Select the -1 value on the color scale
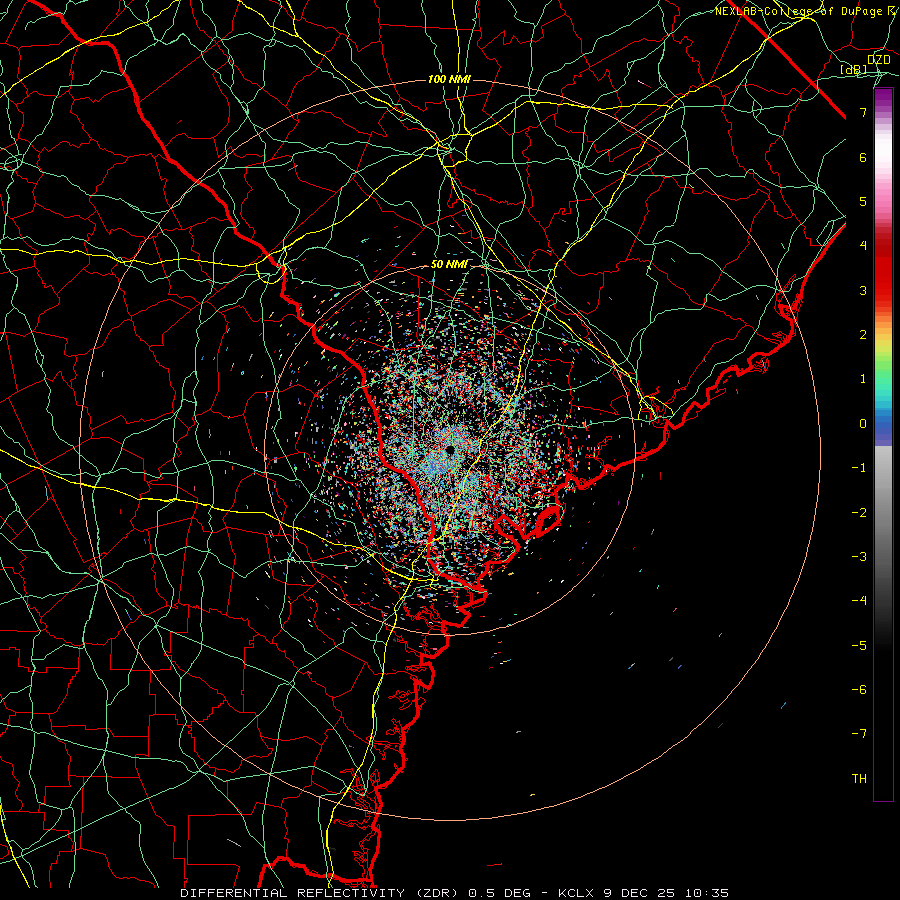This screenshot has width=900, height=900. coord(859,468)
